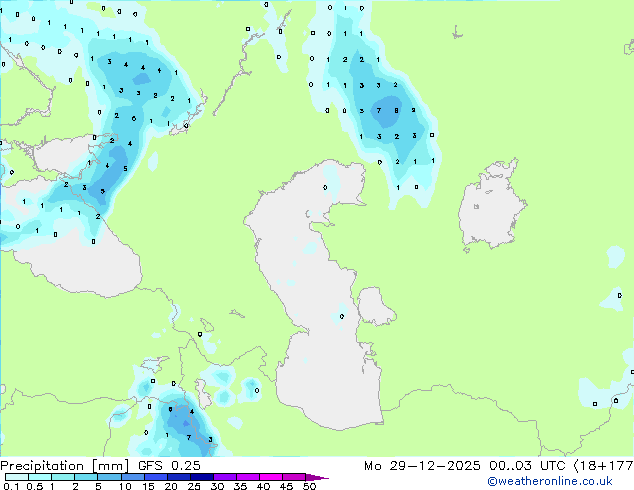Viewport: 634px width, 490px height.
Task: Click the 0.5–1 mm legend color swatch
Action: [x=40, y=477]
